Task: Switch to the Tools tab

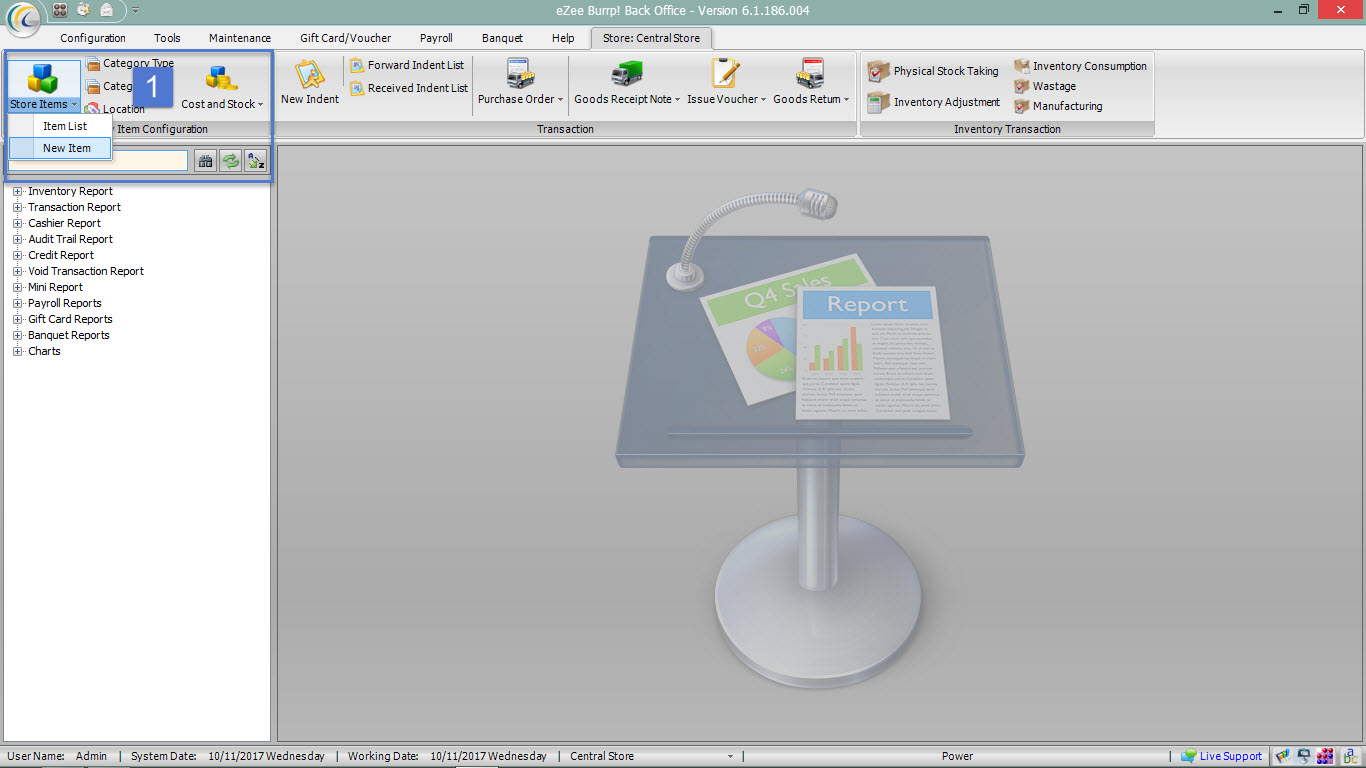Action: (x=167, y=38)
